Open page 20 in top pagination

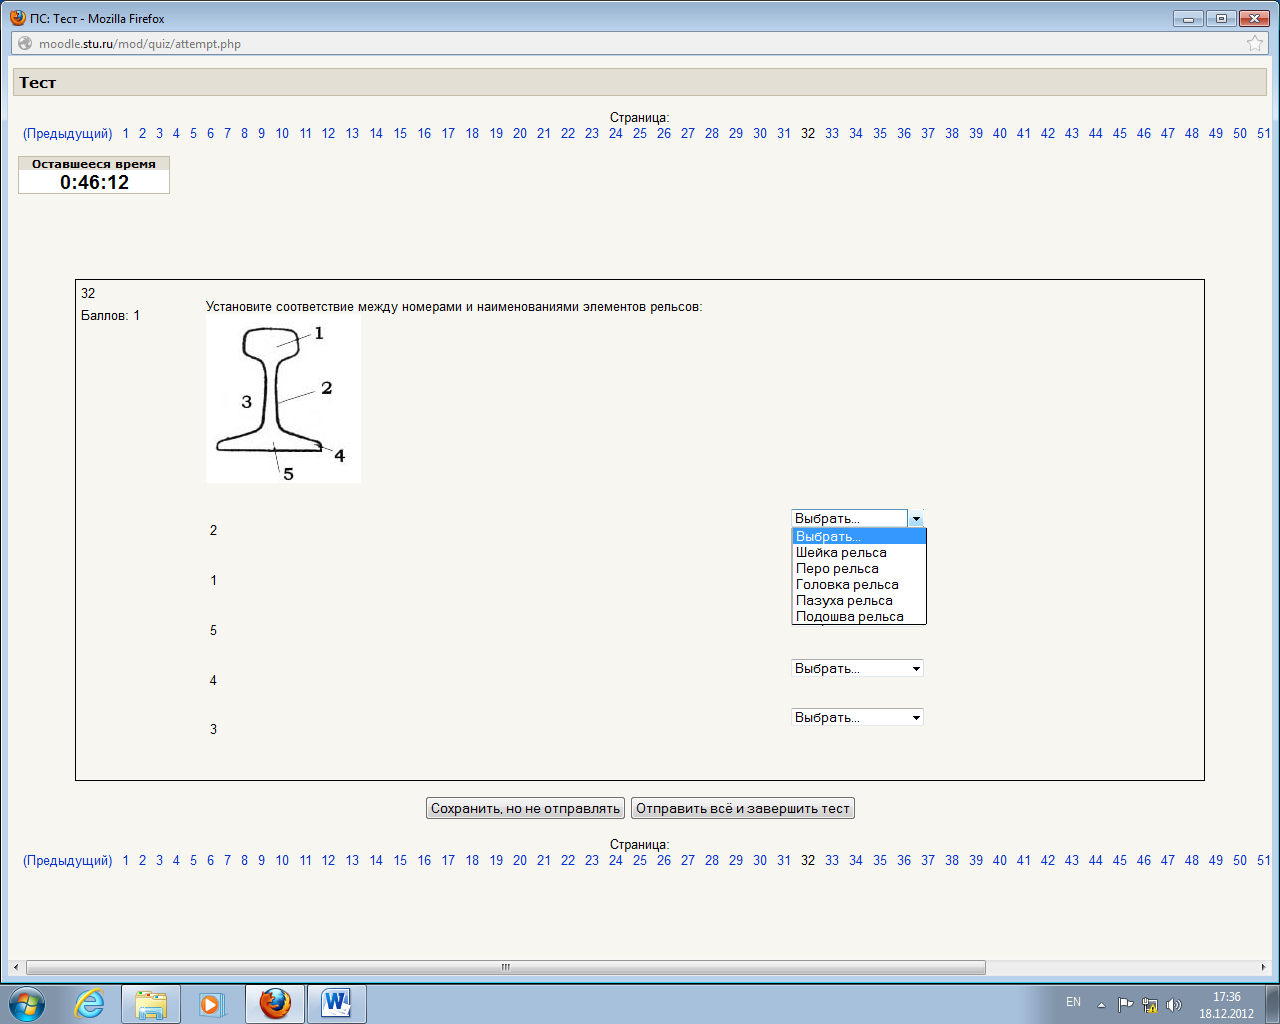(x=520, y=133)
